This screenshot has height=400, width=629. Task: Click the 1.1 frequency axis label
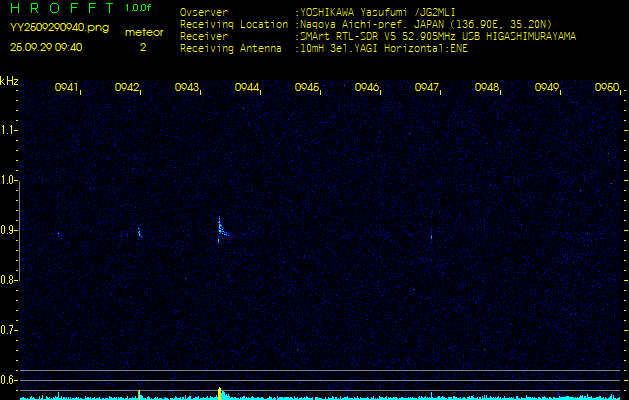tap(7, 130)
